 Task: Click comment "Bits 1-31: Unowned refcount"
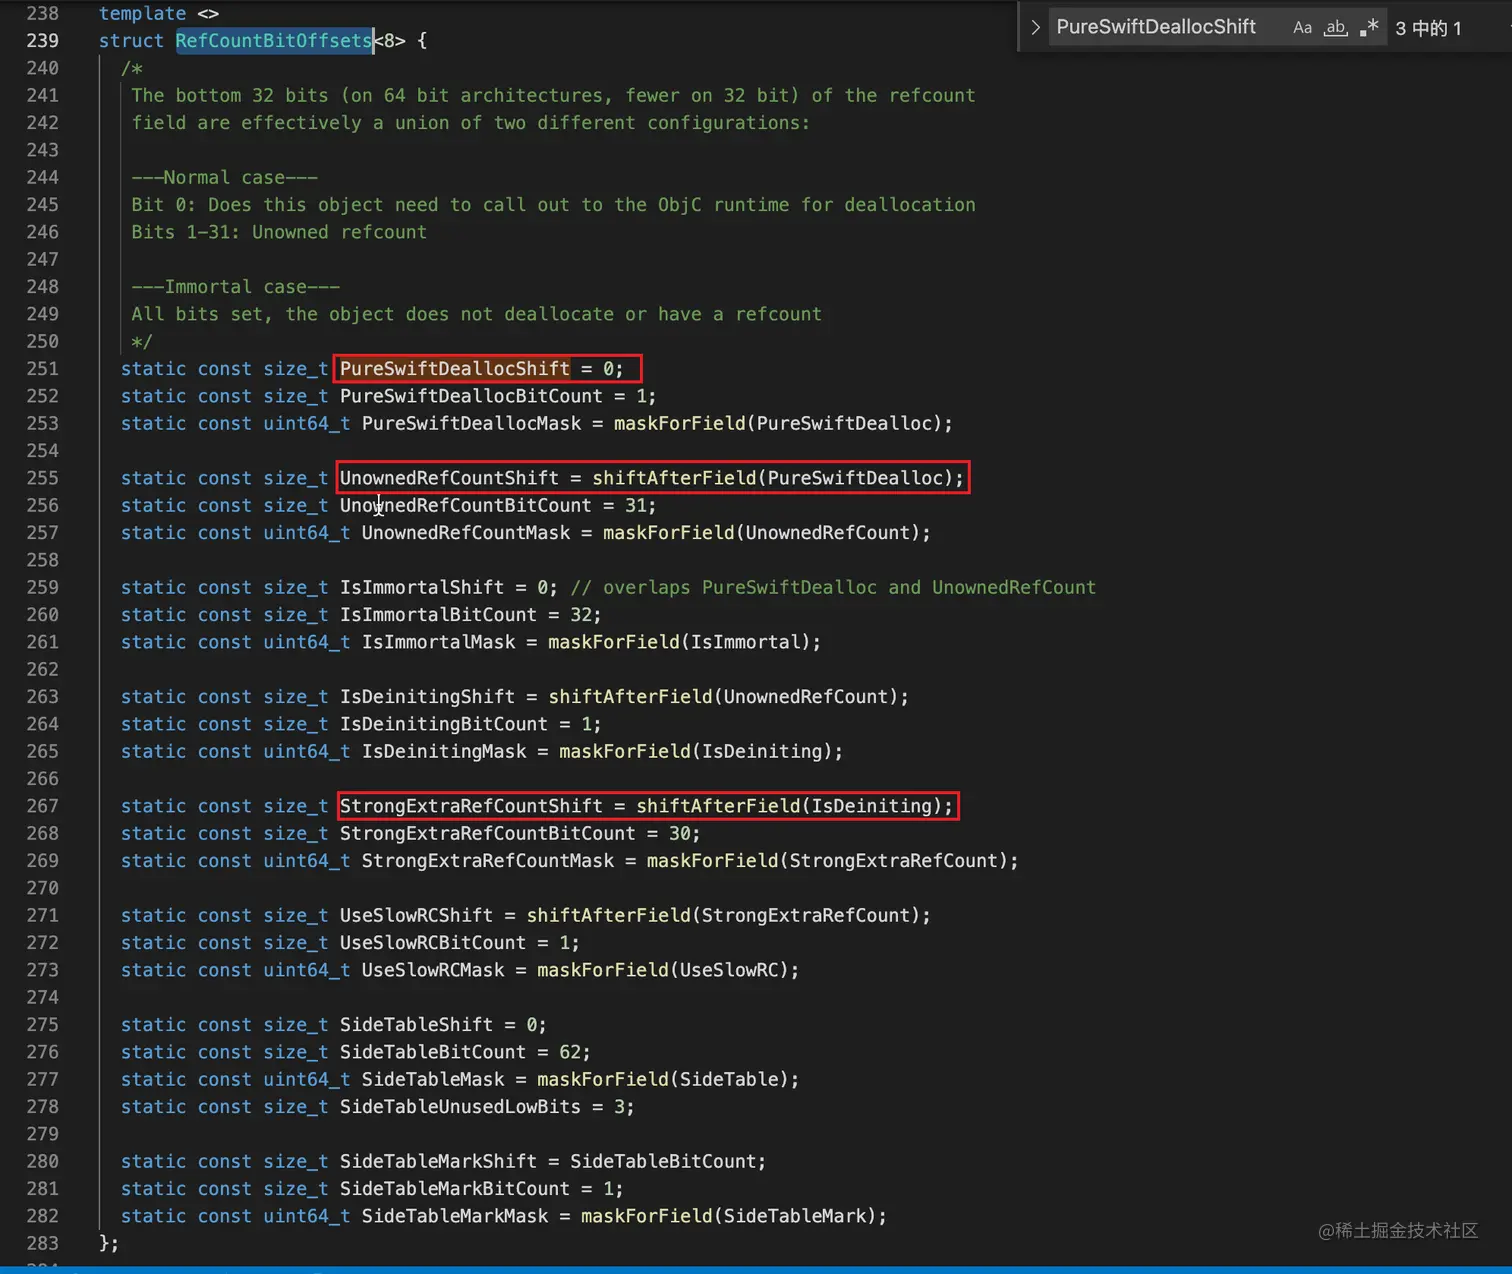tap(279, 232)
